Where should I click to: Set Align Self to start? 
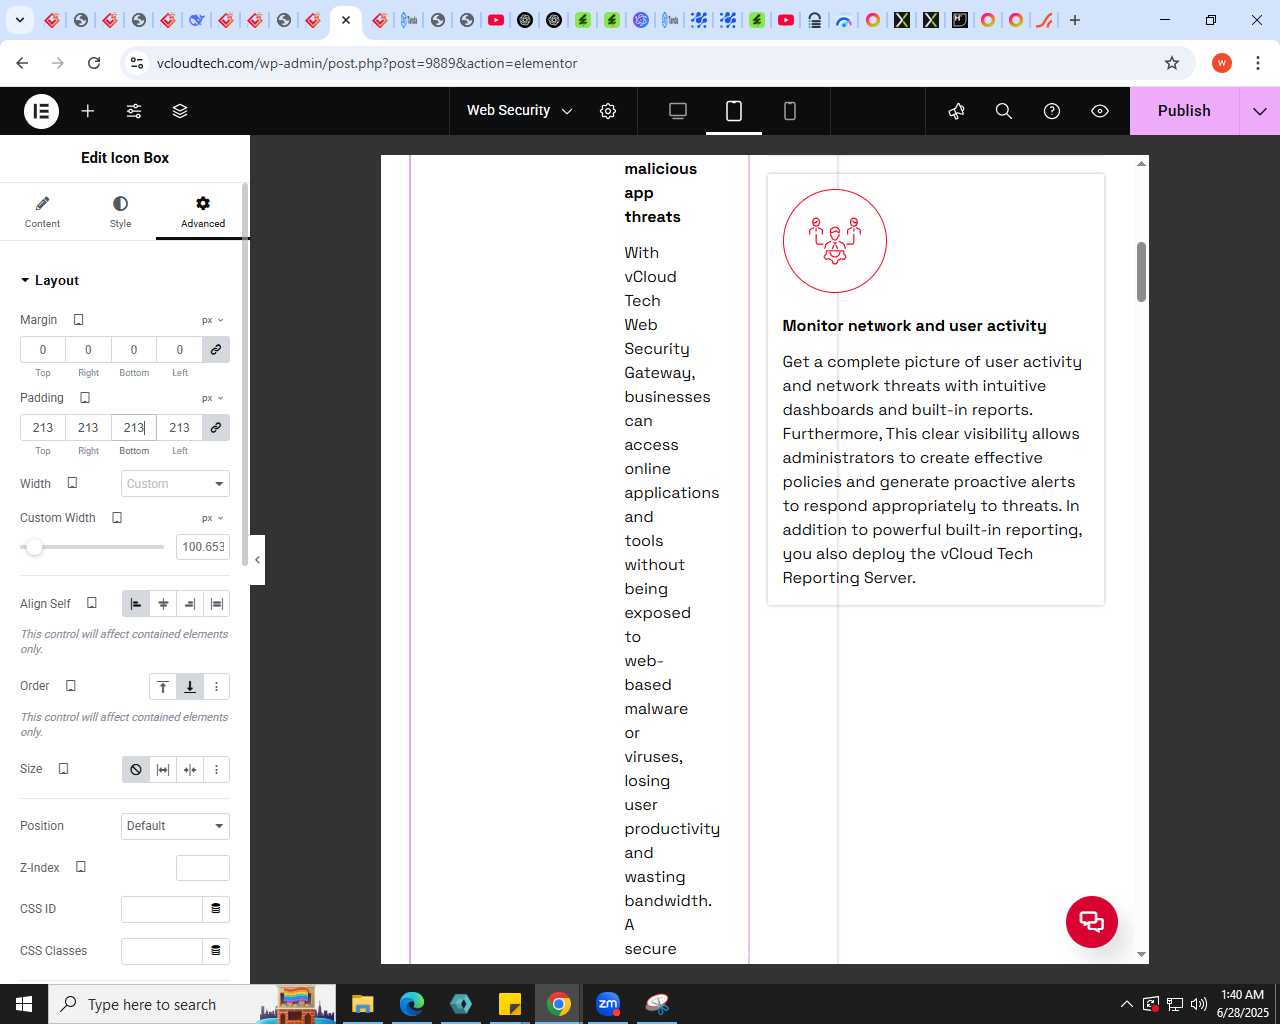pos(136,604)
